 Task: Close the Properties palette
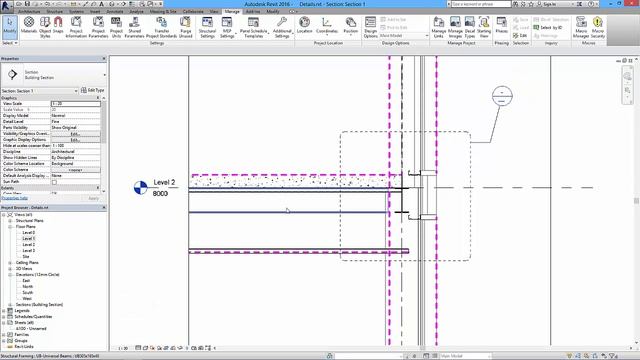(104, 59)
